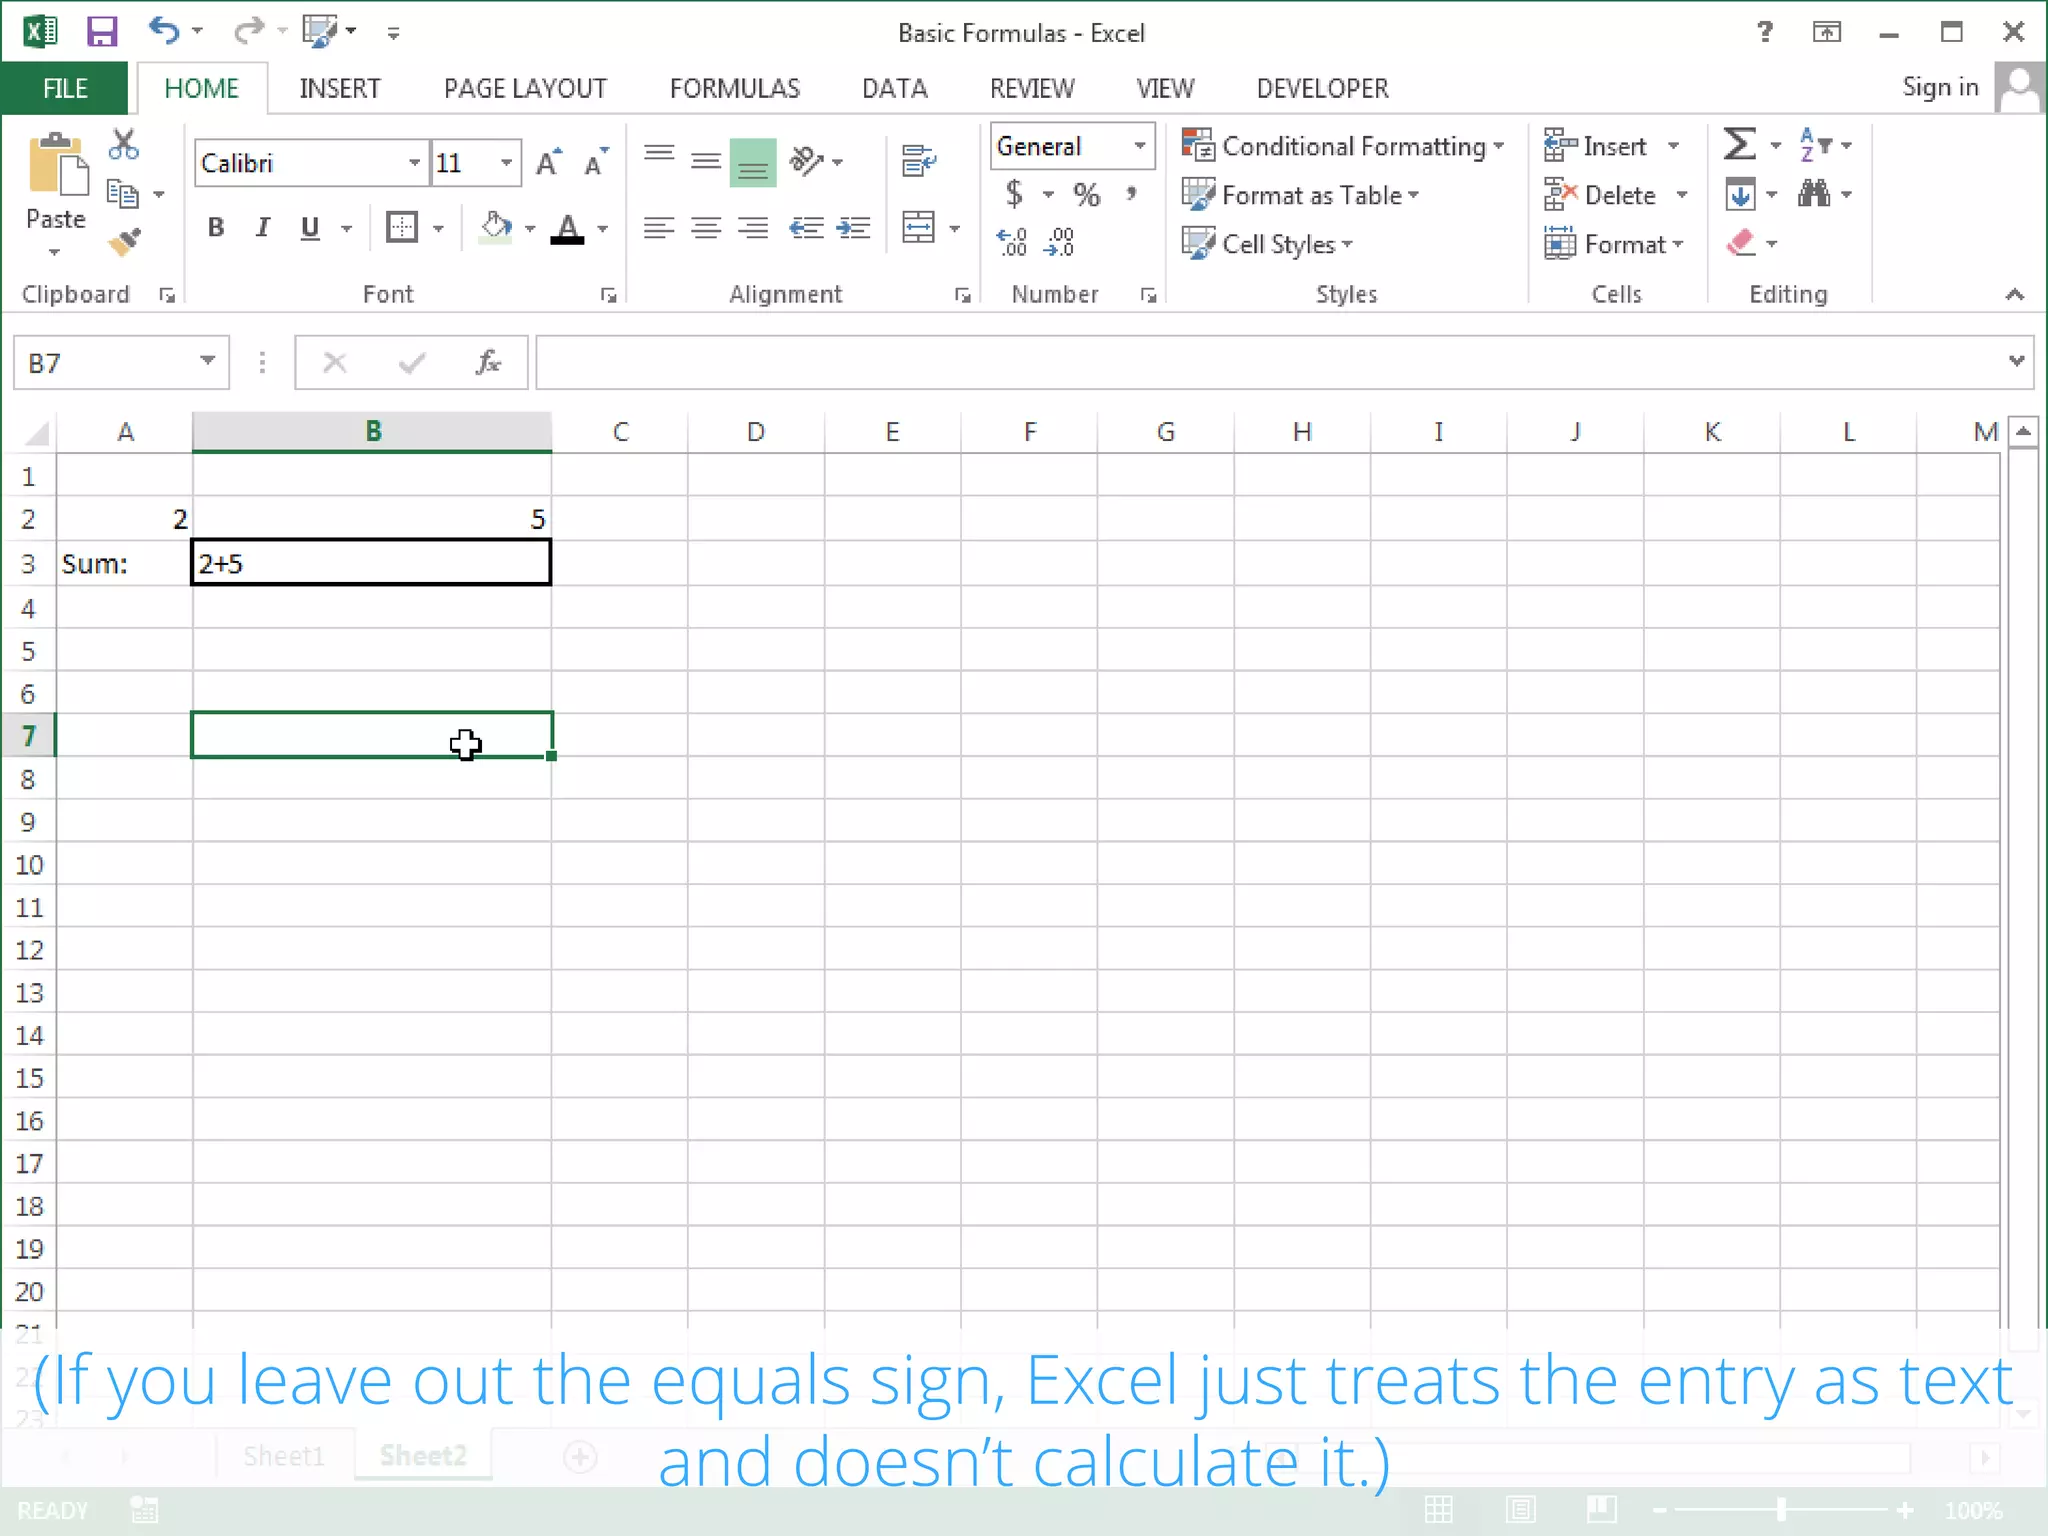The height and width of the screenshot is (1536, 2048).
Task: Open the FILE tab
Action: point(65,89)
